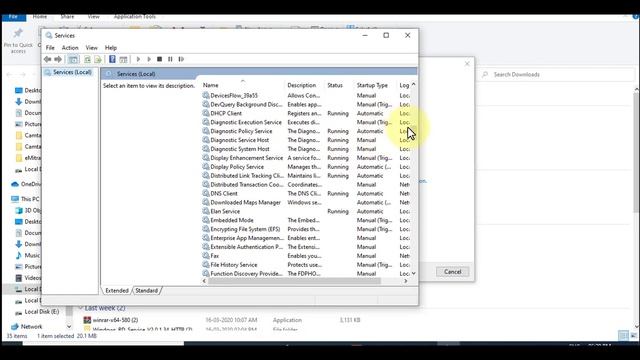The height and width of the screenshot is (360, 640).
Task: Click the Pause Service toolbar icon
Action: (170, 59)
